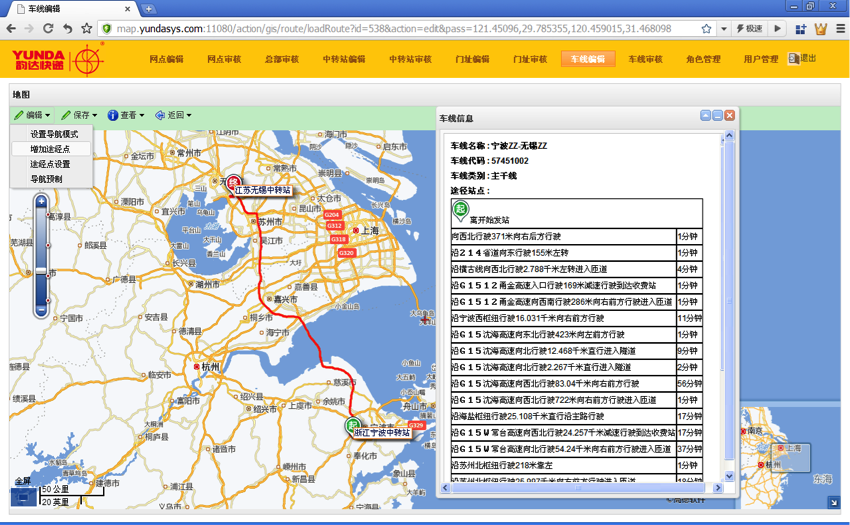Collapse the 车线信息 panel with up-arrow button
Screen dimensions: 850x525
(705, 116)
